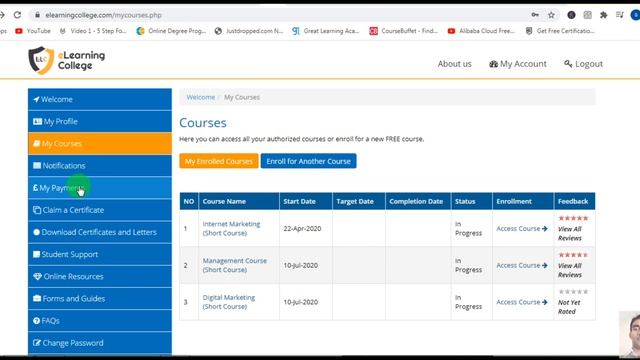The image size is (640, 360).
Task: Open the Online Degree Prog bookmark
Action: (171, 31)
